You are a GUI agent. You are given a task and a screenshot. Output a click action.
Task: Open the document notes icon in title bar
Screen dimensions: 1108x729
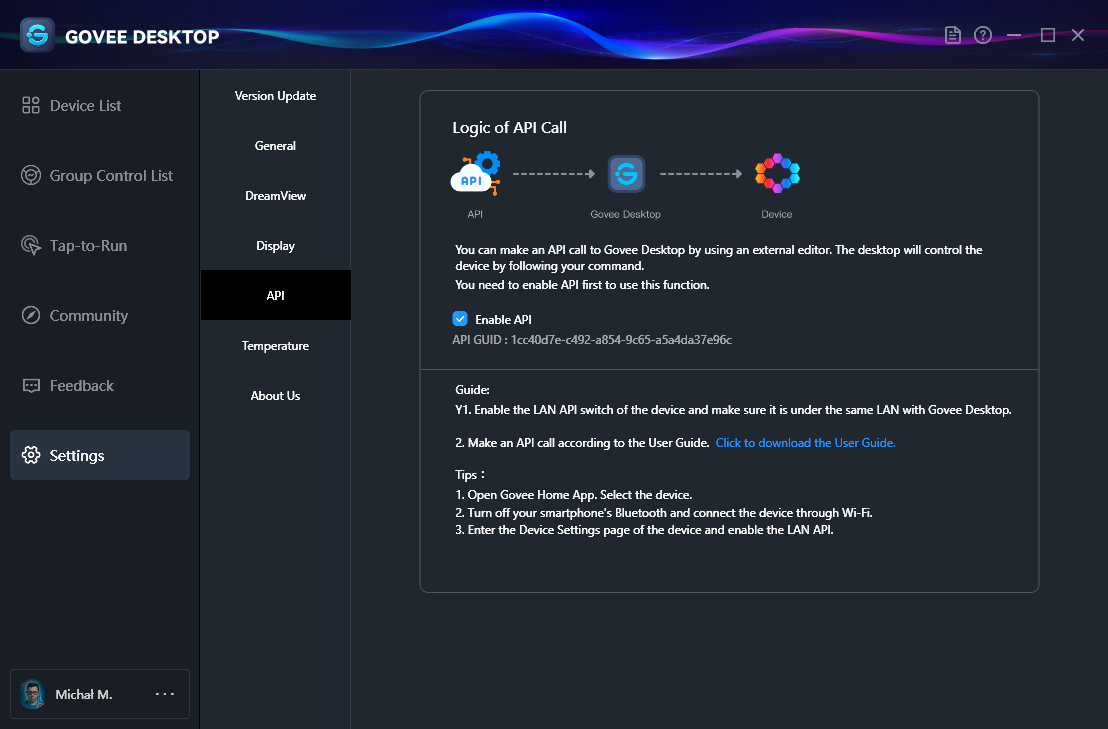tap(953, 35)
